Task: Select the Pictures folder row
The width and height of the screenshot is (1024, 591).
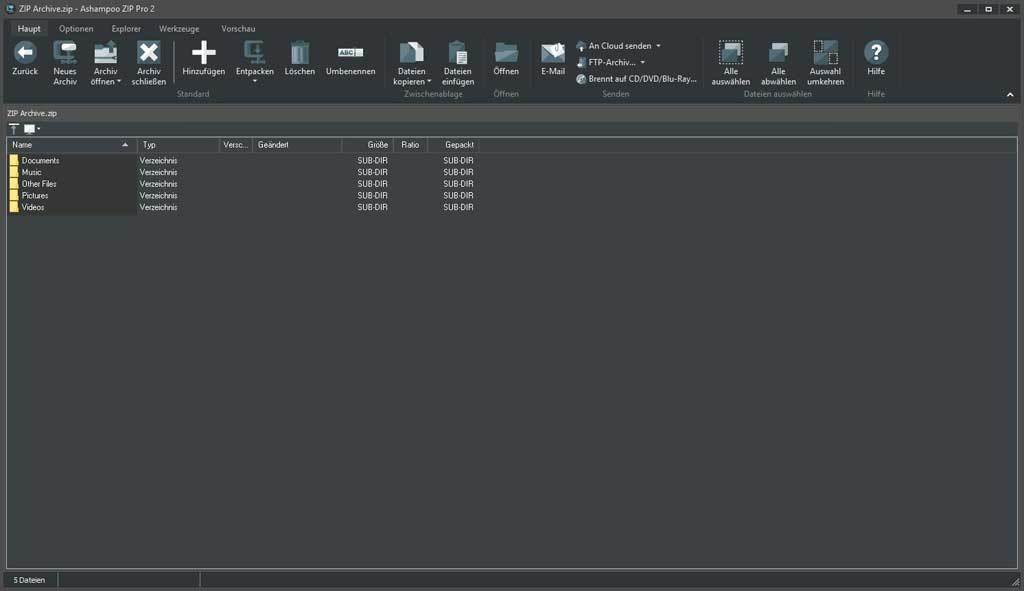Action: point(243,196)
